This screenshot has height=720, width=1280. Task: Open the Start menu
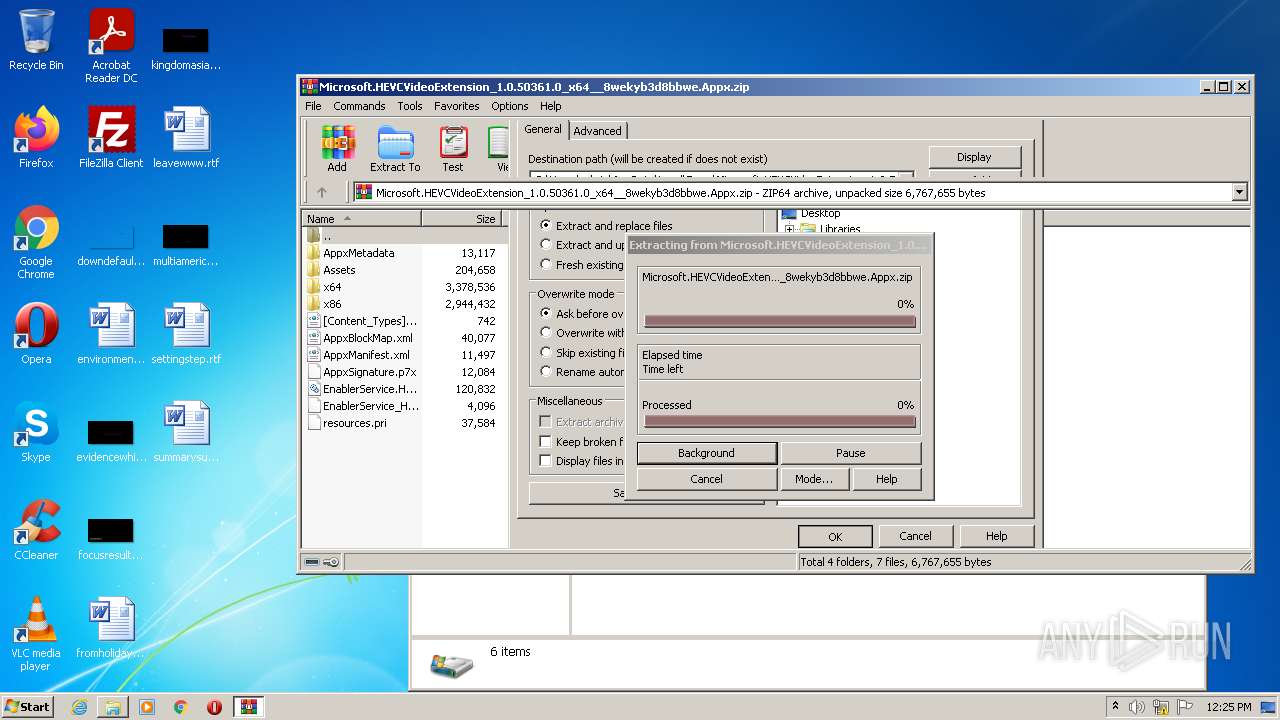click(27, 707)
